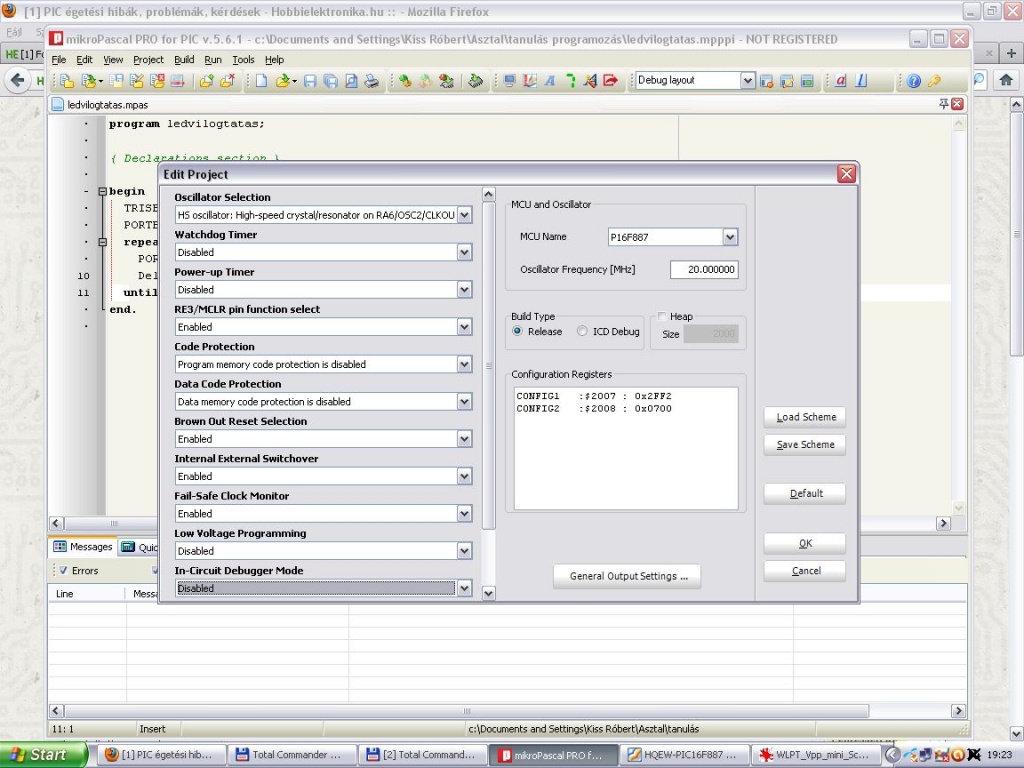Click the Save All stacked disks icon
Screen dimensions: 1024x768
click(331, 81)
